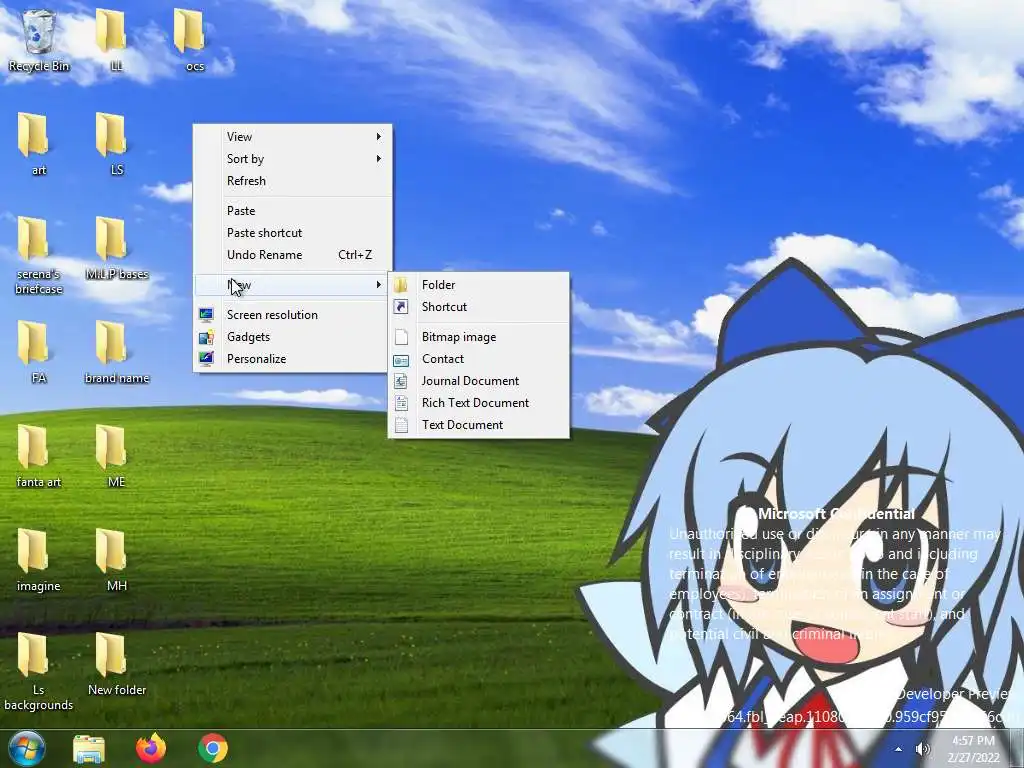Select the M.L.P bases folder
The width and height of the screenshot is (1024, 768).
coord(116,248)
